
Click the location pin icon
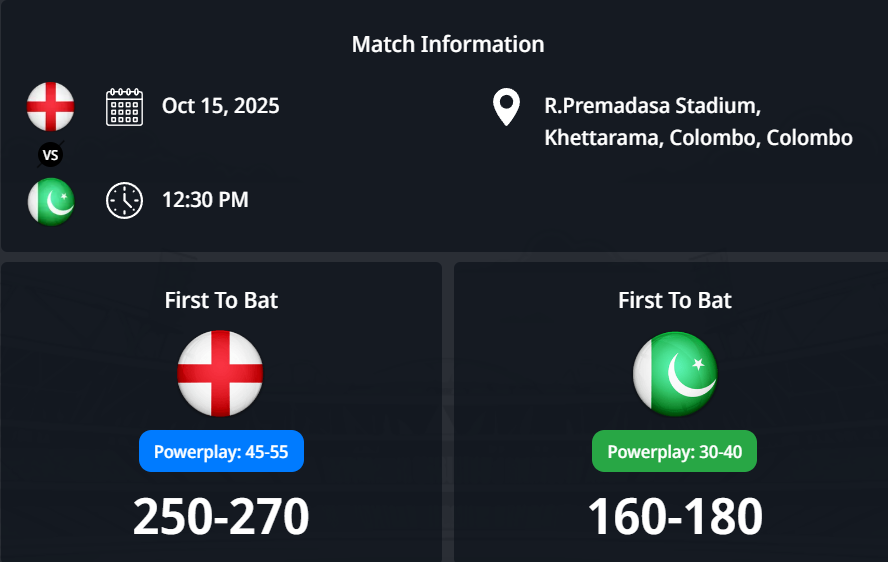point(506,107)
